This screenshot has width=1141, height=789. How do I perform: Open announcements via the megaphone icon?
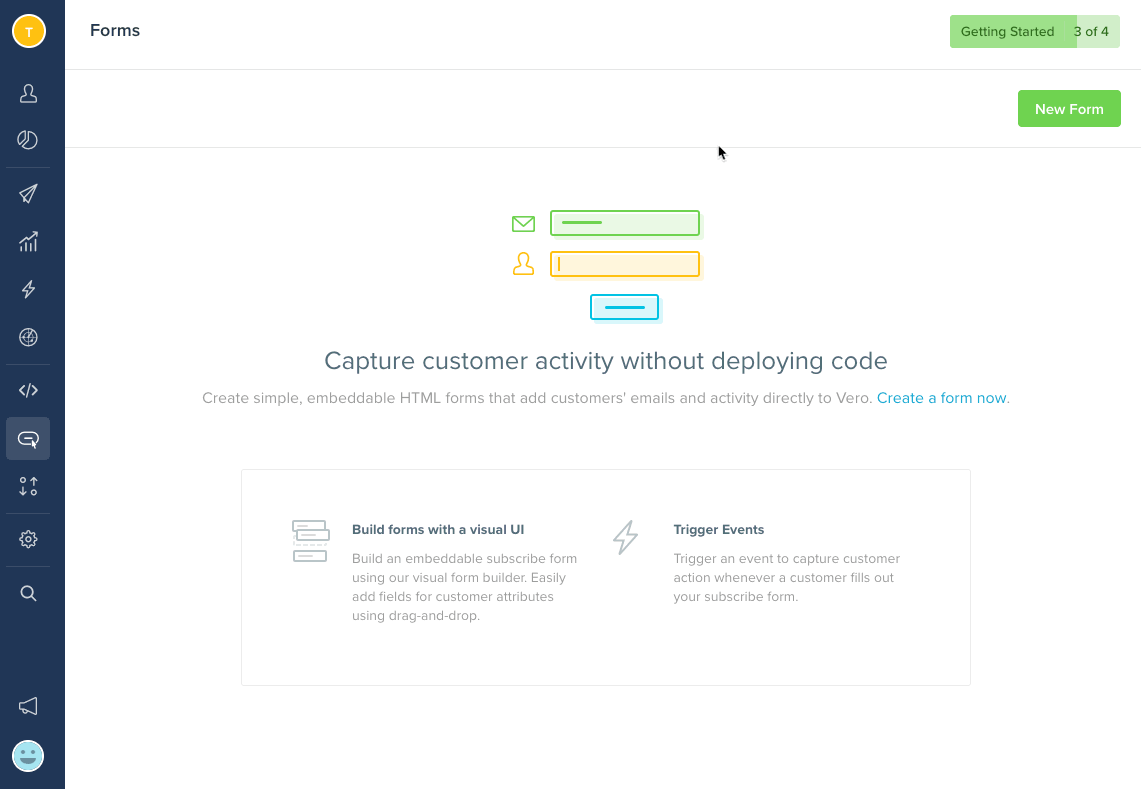coord(28,706)
